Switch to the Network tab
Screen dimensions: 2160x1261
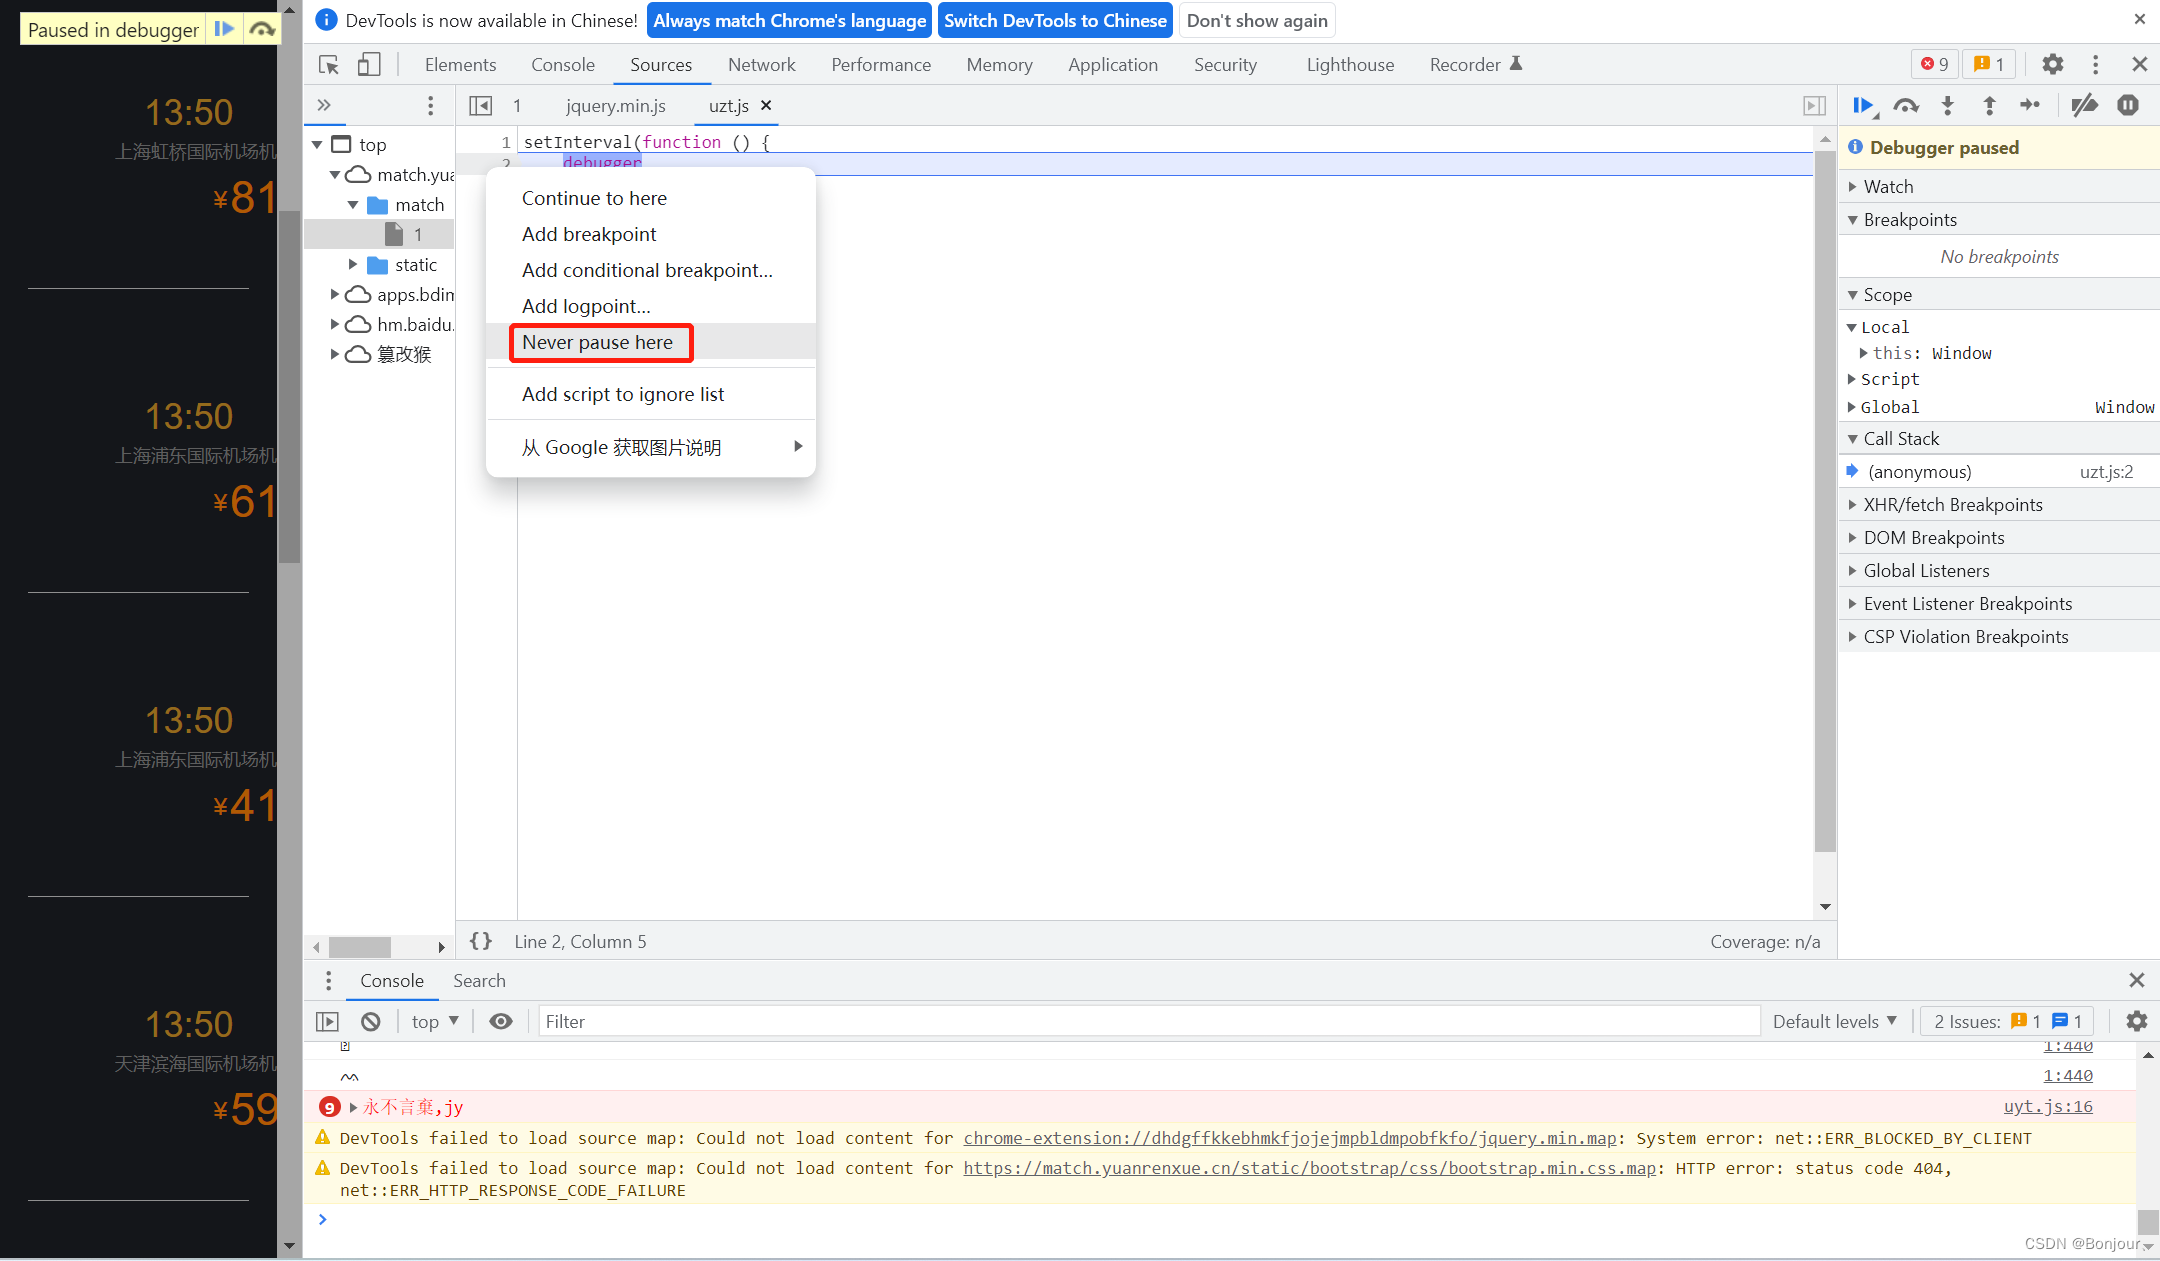(x=761, y=65)
